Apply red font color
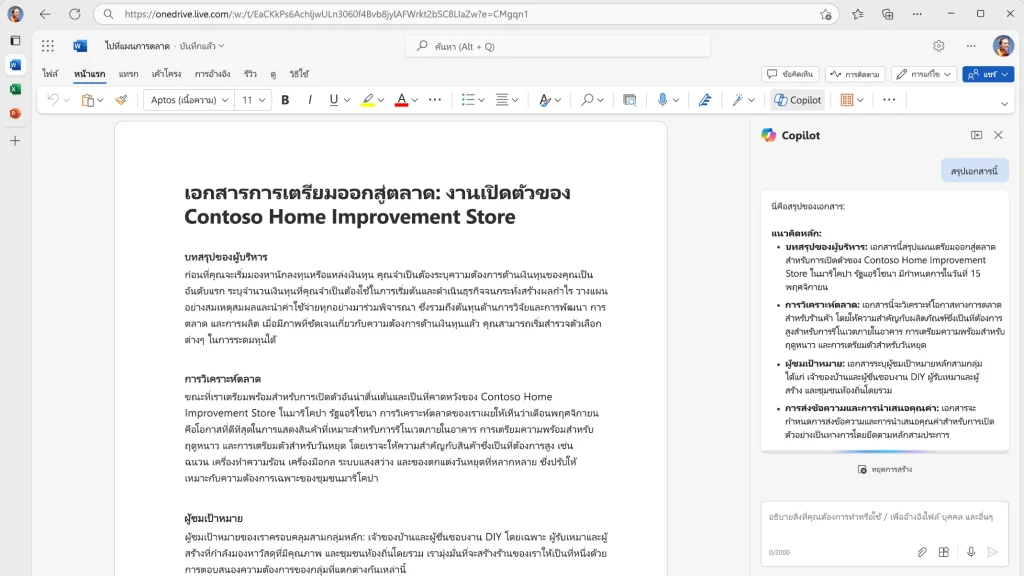The height and width of the screenshot is (576, 1024). coord(402,100)
